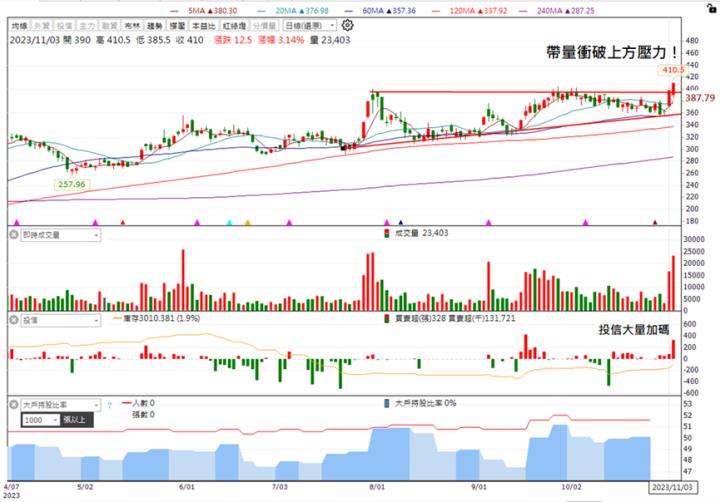Image resolution: width=720 pixels, height=502 pixels.
Task: Toggle the 布林 Bollinger band overlay
Action: [x=132, y=26]
